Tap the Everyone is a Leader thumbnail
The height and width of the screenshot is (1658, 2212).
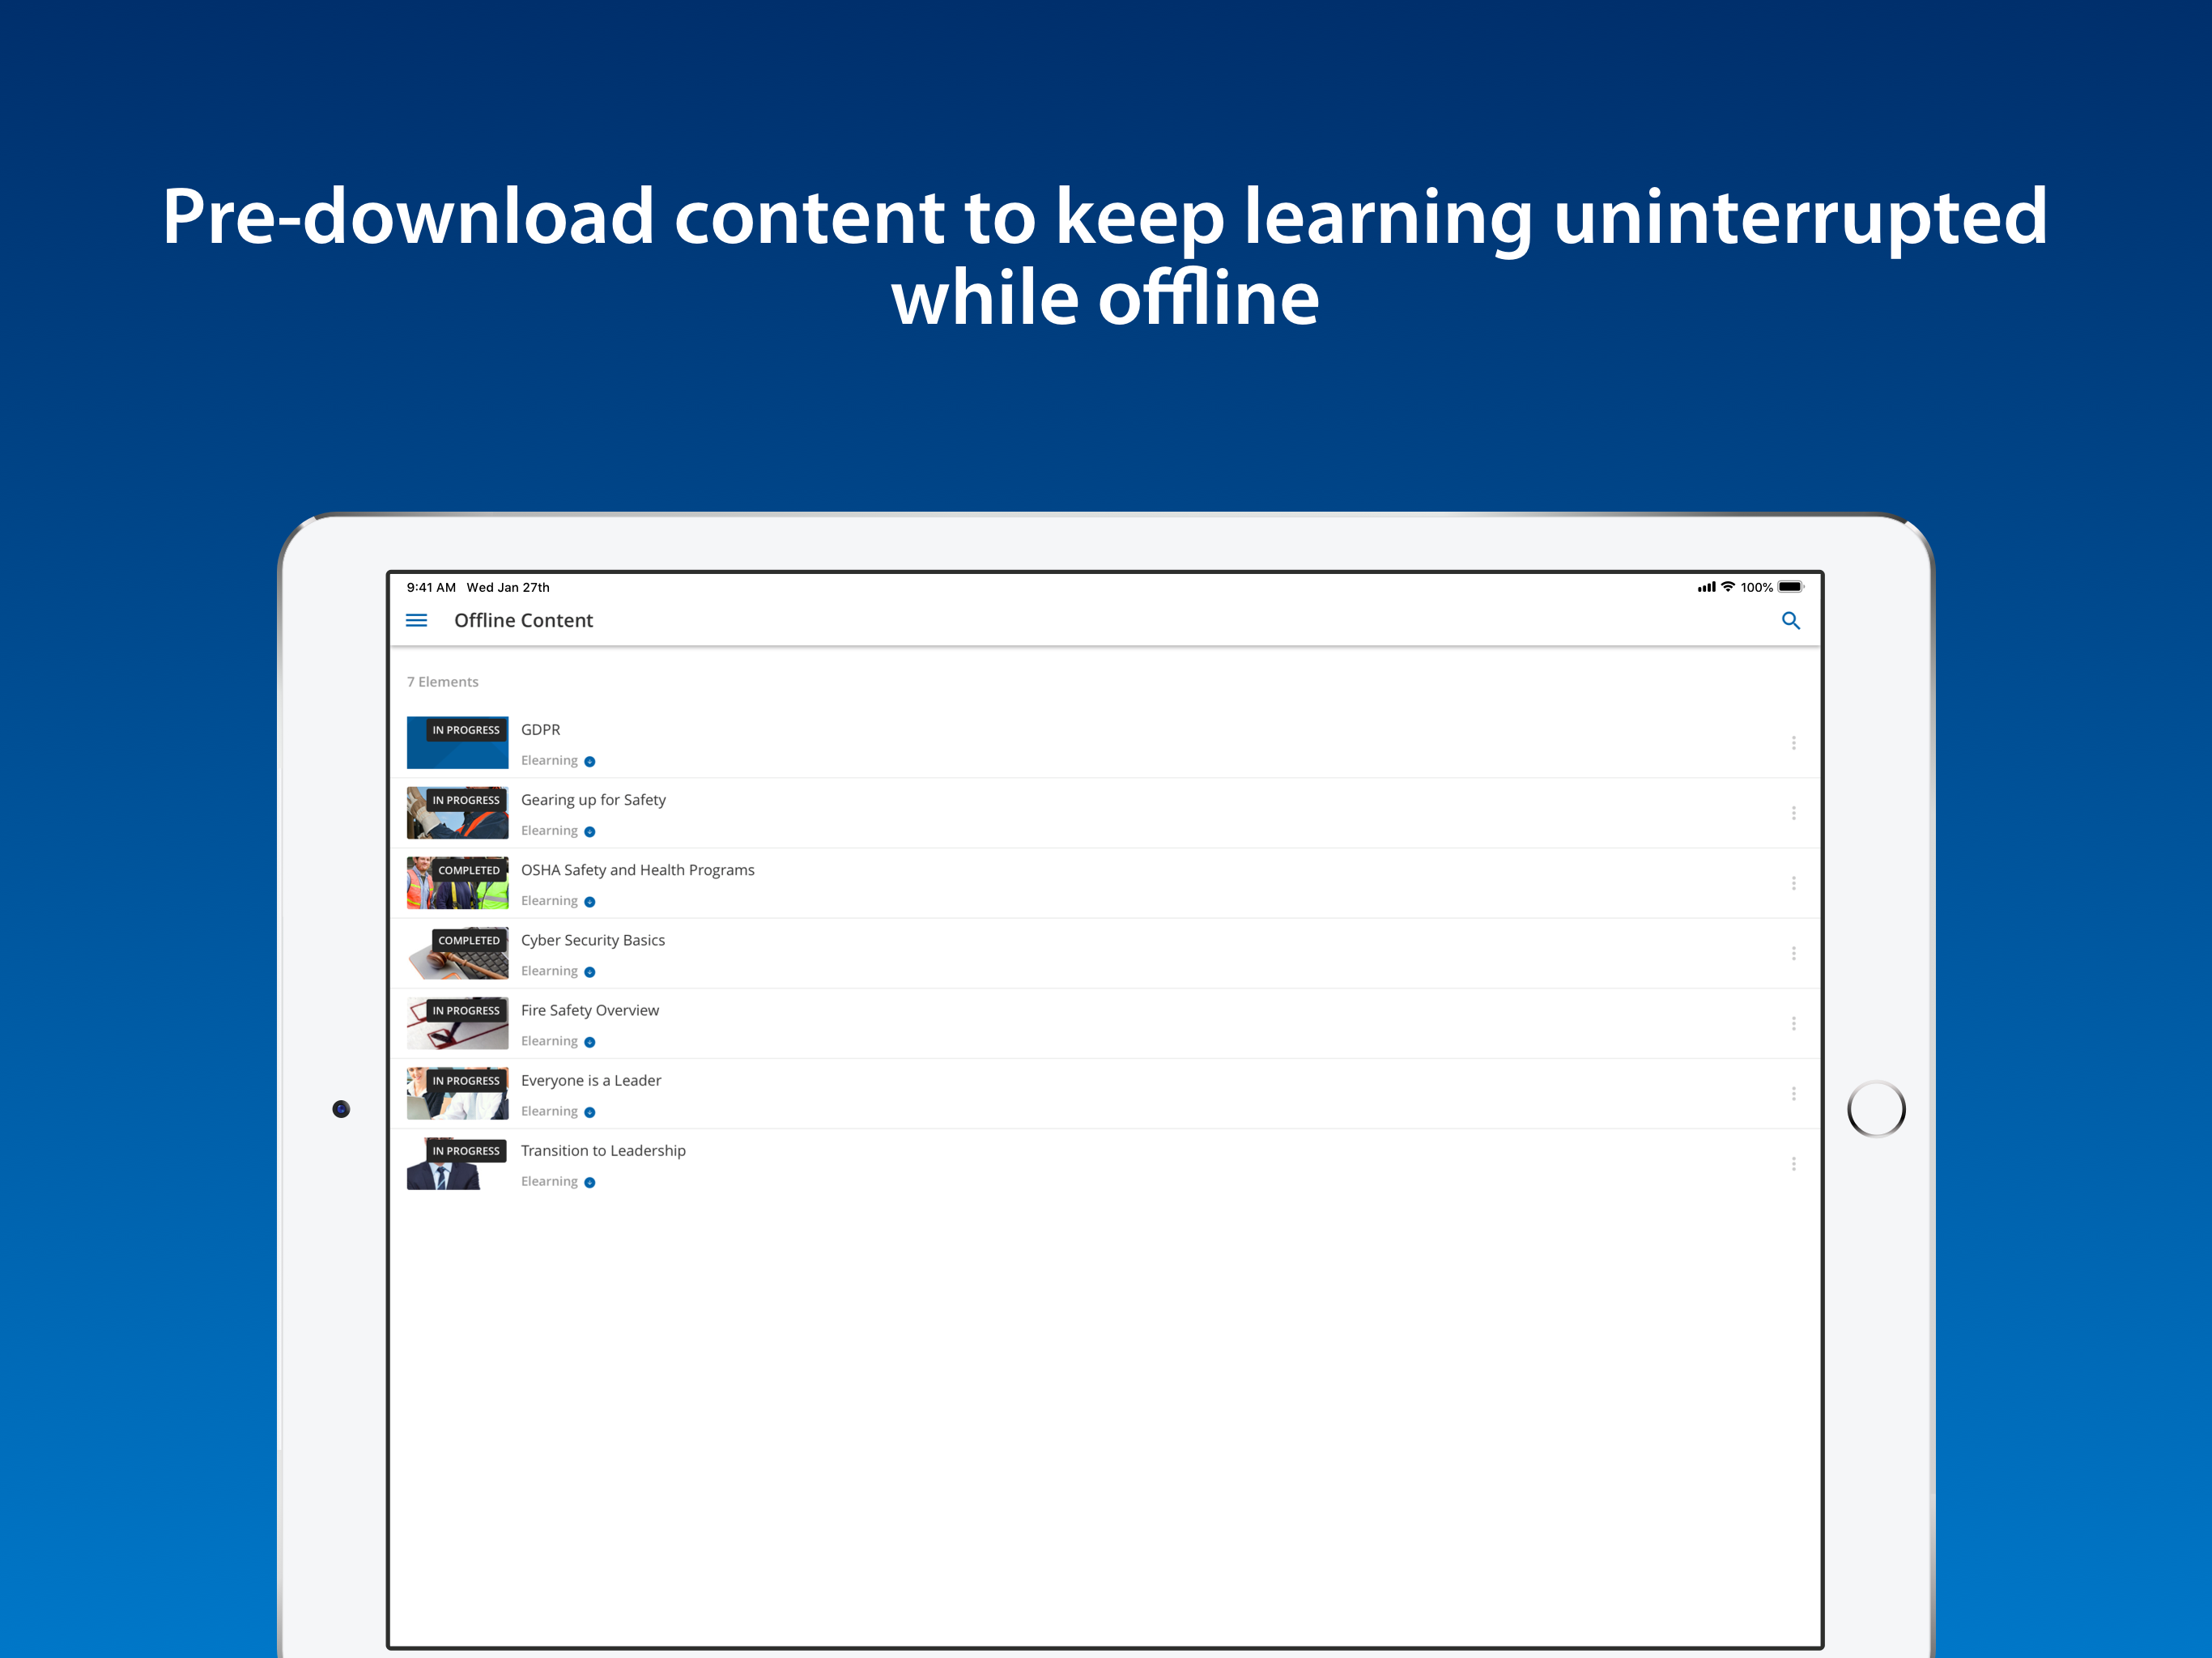point(457,1094)
